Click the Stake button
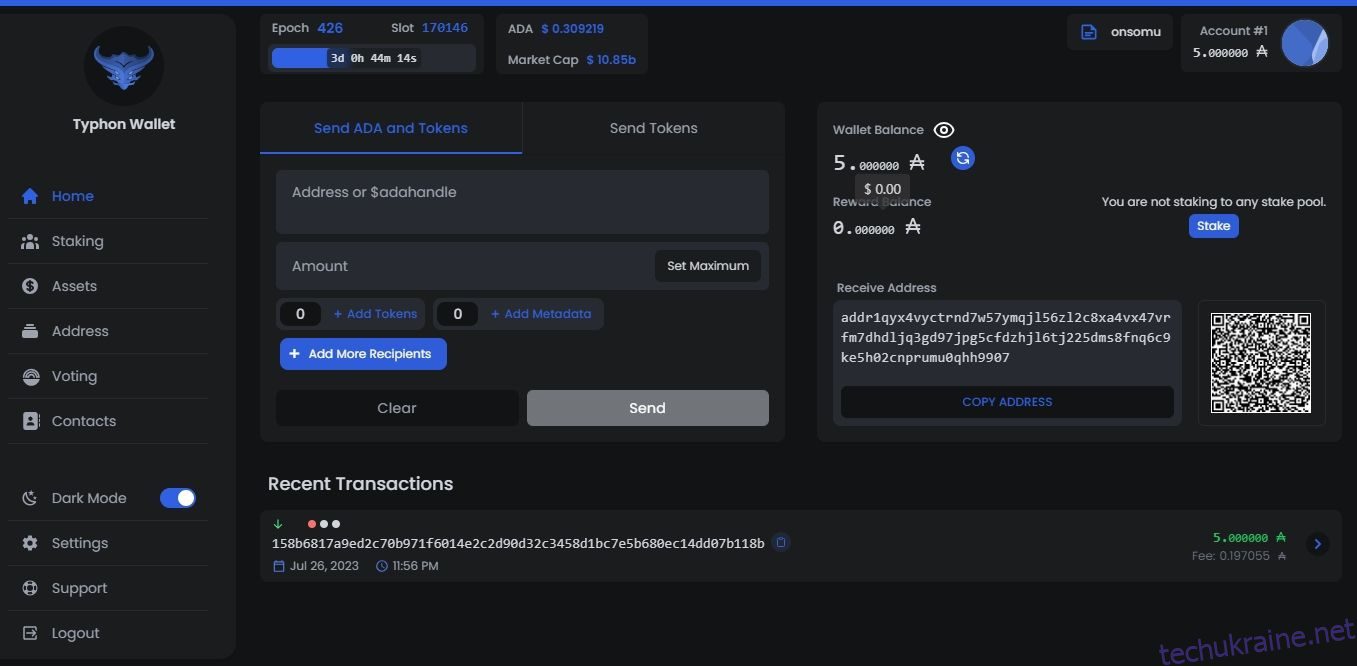Image resolution: width=1357 pixels, height=666 pixels. (1214, 226)
